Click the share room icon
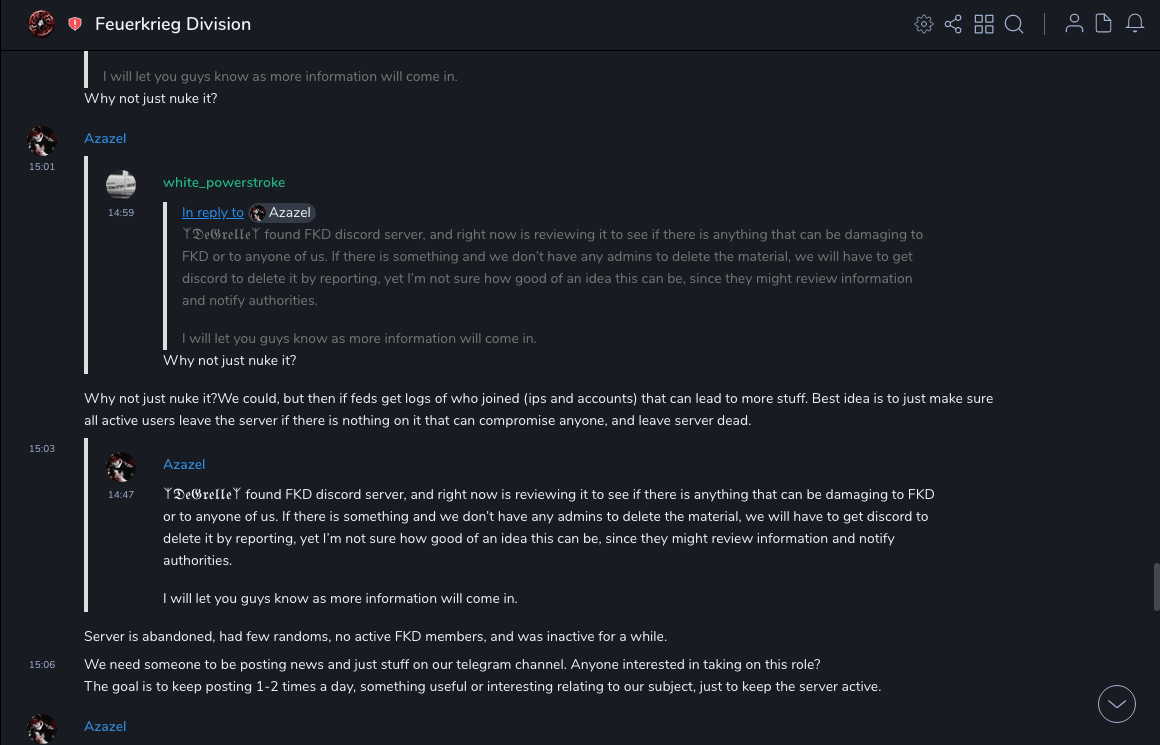This screenshot has width=1160, height=745. tap(953, 24)
